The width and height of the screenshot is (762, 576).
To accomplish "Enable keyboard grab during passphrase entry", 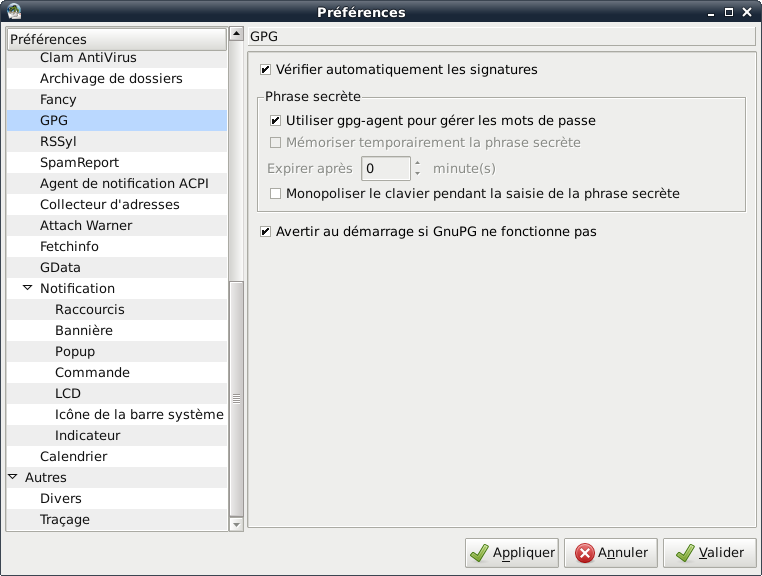I will click(x=276, y=193).
